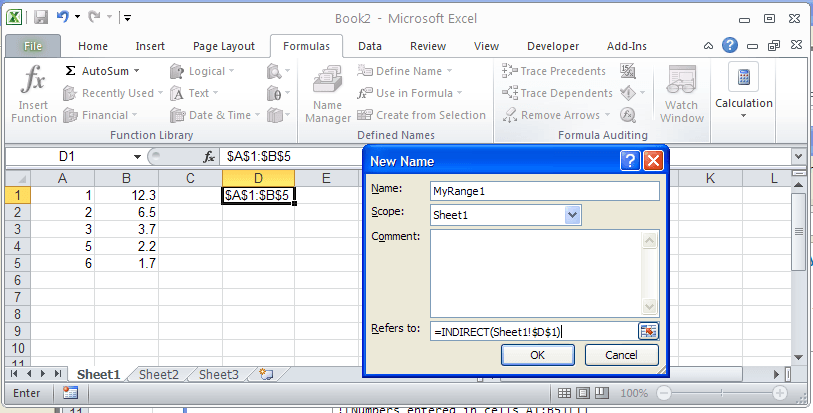The height and width of the screenshot is (413, 813).
Task: Open the AutoSum sigma function
Action: tap(103, 71)
